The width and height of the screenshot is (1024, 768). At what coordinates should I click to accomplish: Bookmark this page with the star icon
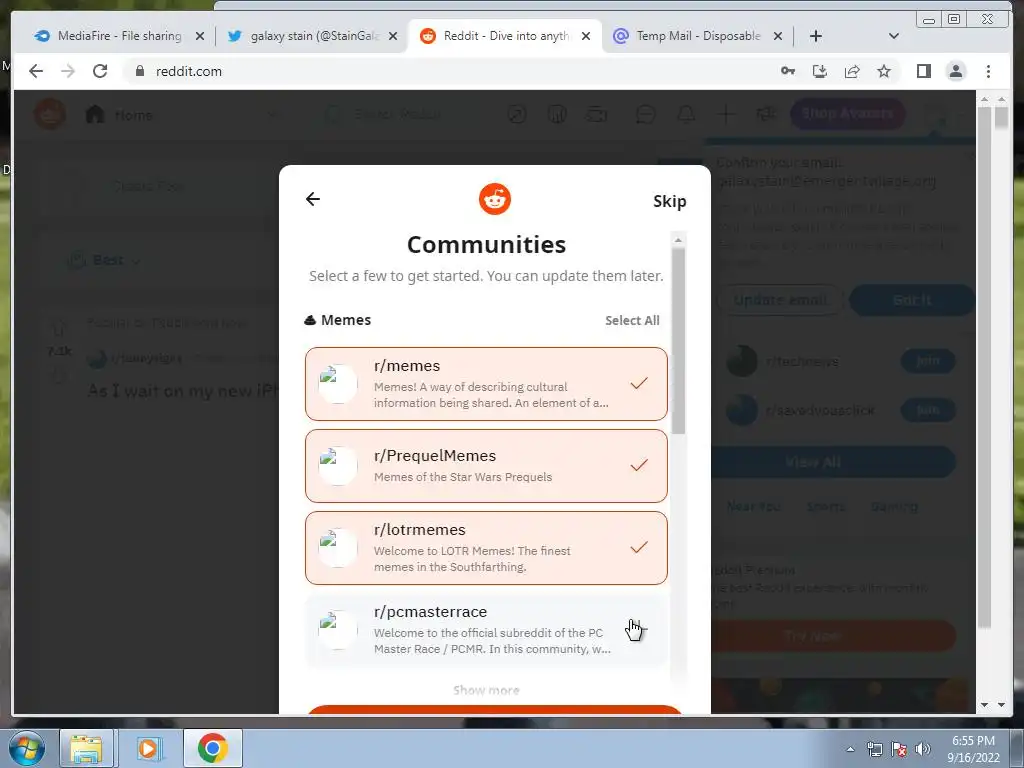(884, 71)
